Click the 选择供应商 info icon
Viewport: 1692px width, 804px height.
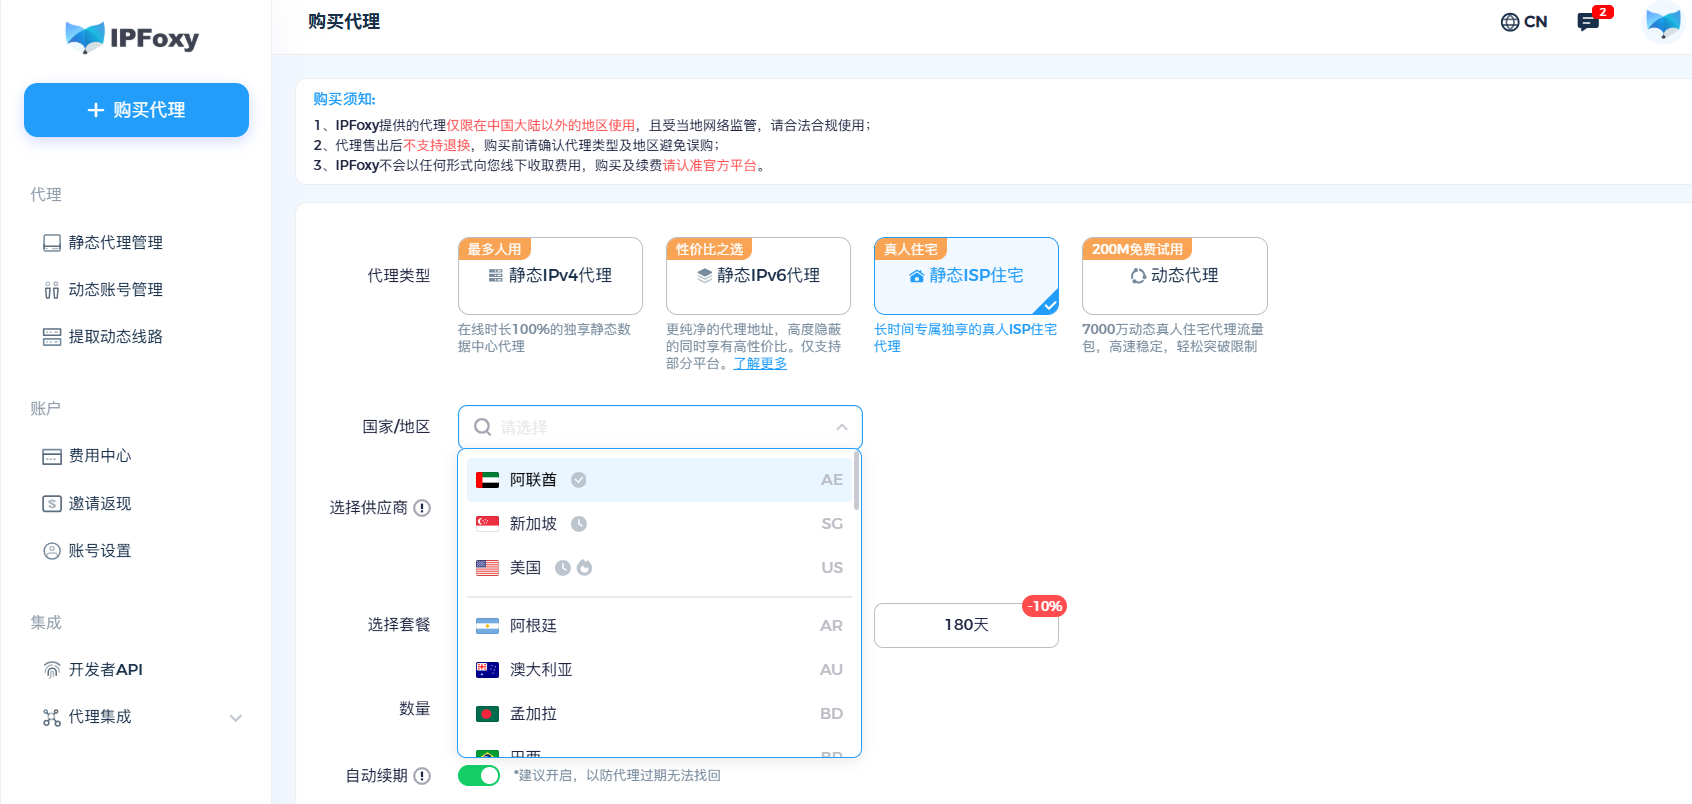pos(422,508)
